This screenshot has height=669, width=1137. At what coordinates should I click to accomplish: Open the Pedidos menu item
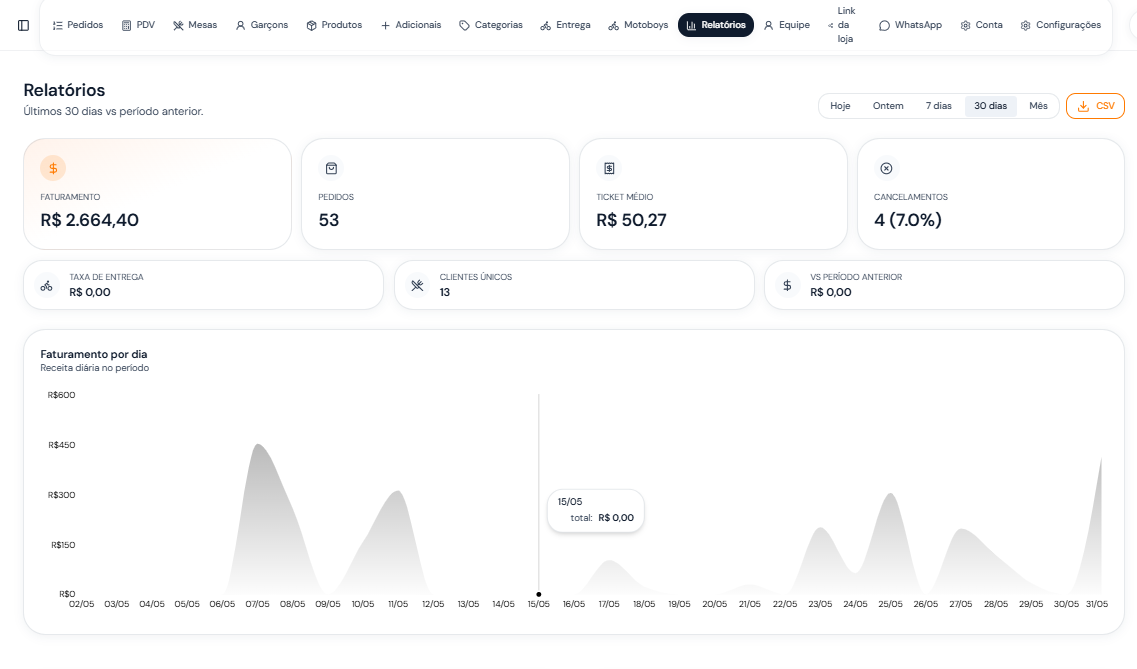pyautogui.click(x=78, y=25)
